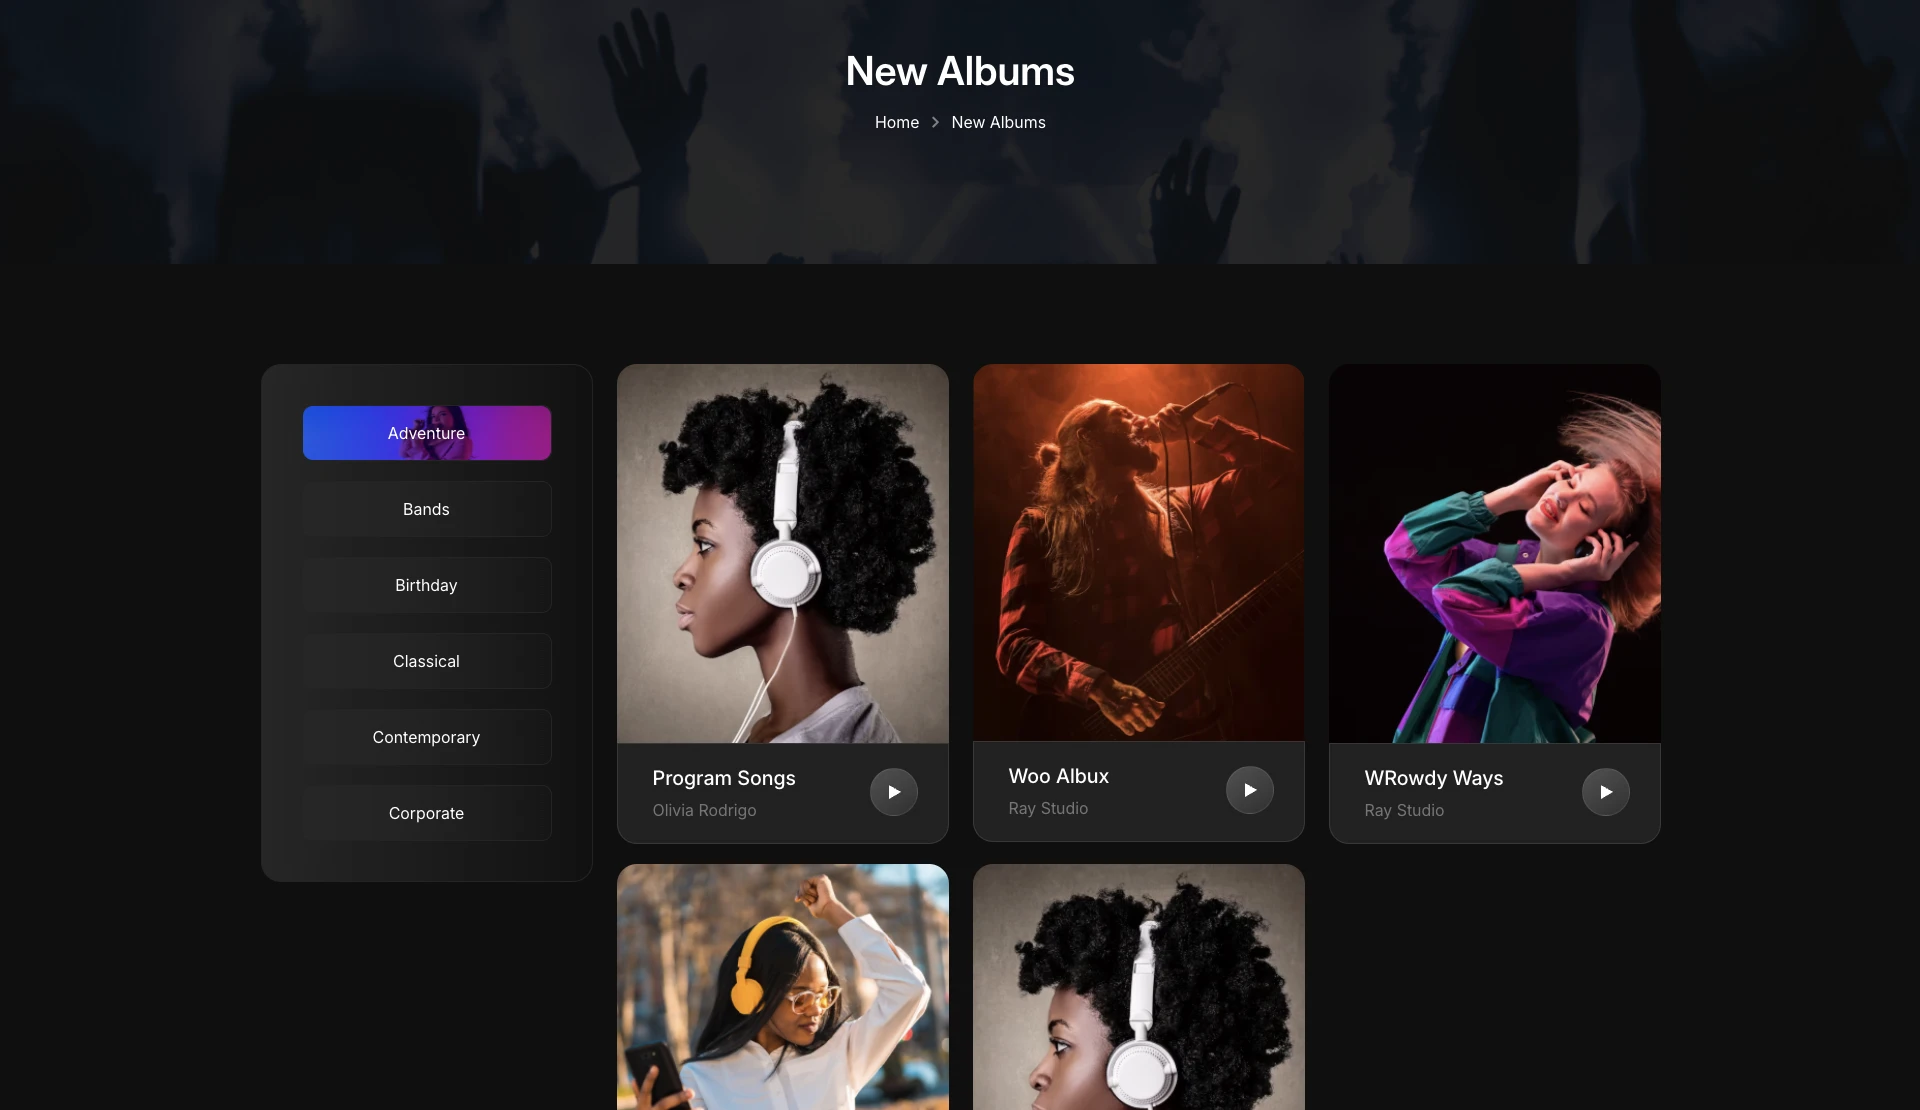Open the New Albums breadcrumb link
This screenshot has width=1920, height=1110.
click(998, 122)
